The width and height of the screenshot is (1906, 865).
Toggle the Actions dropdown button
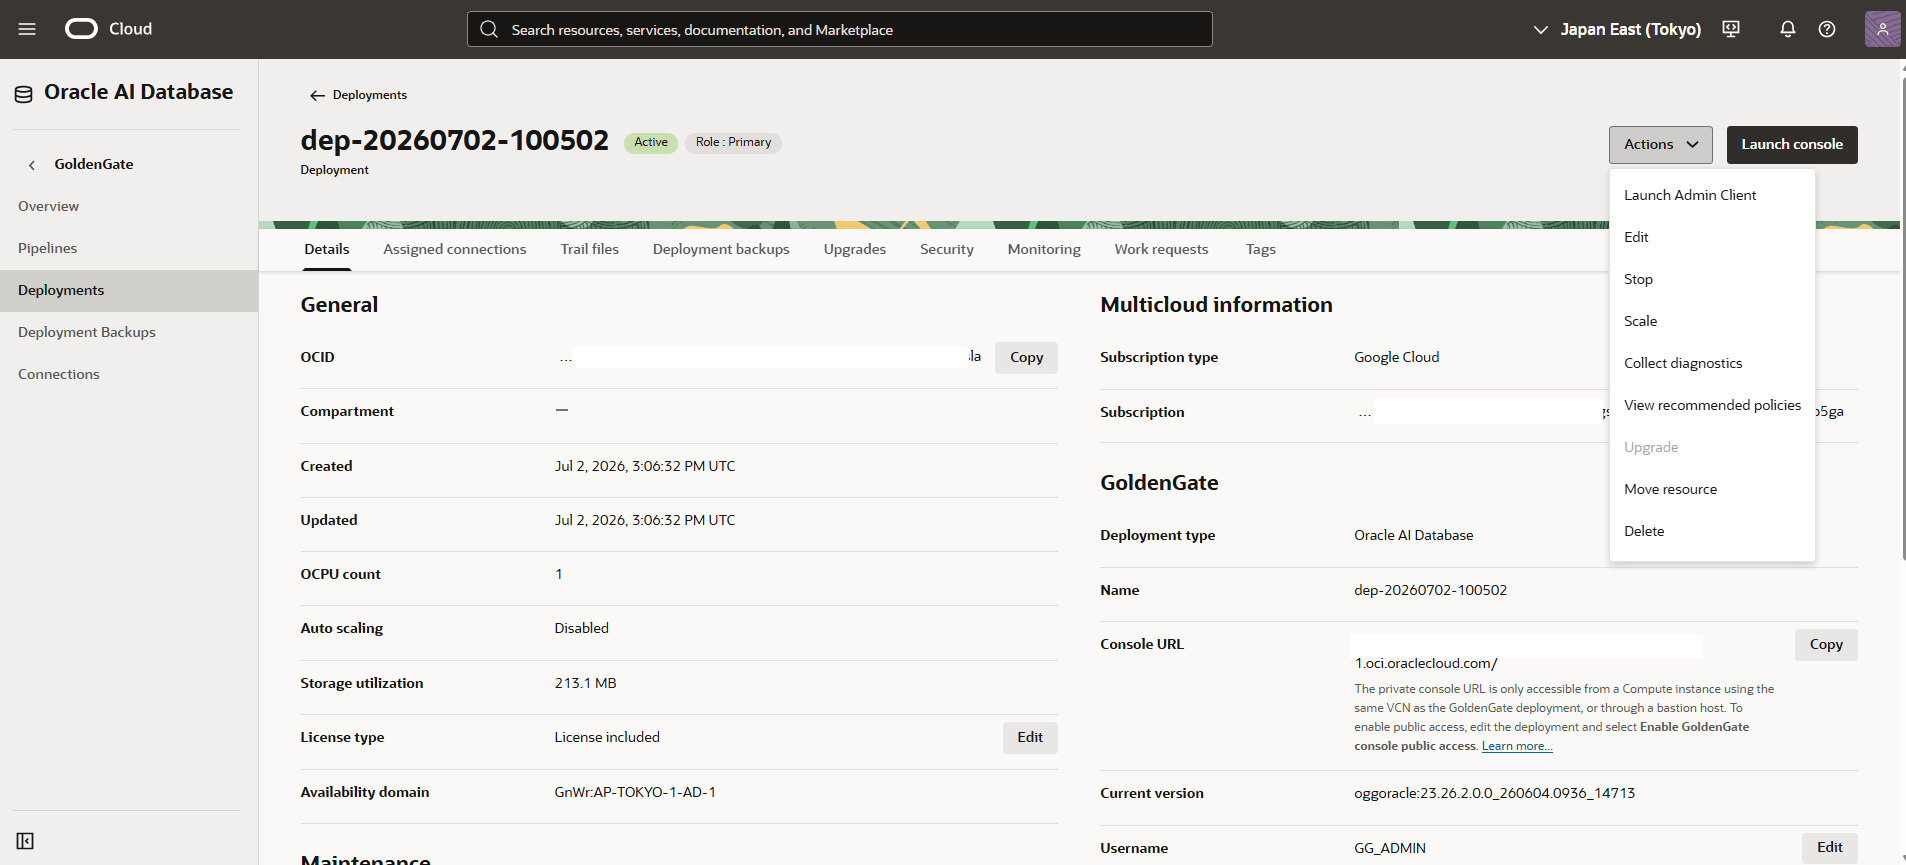[x=1660, y=145]
